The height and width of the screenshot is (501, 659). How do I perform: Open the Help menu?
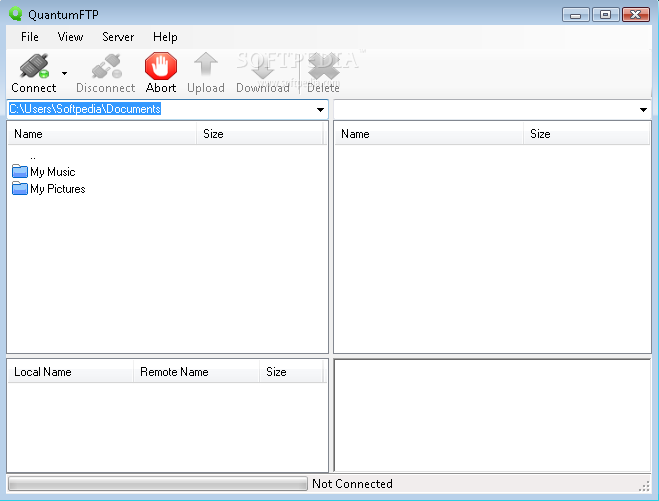point(165,37)
